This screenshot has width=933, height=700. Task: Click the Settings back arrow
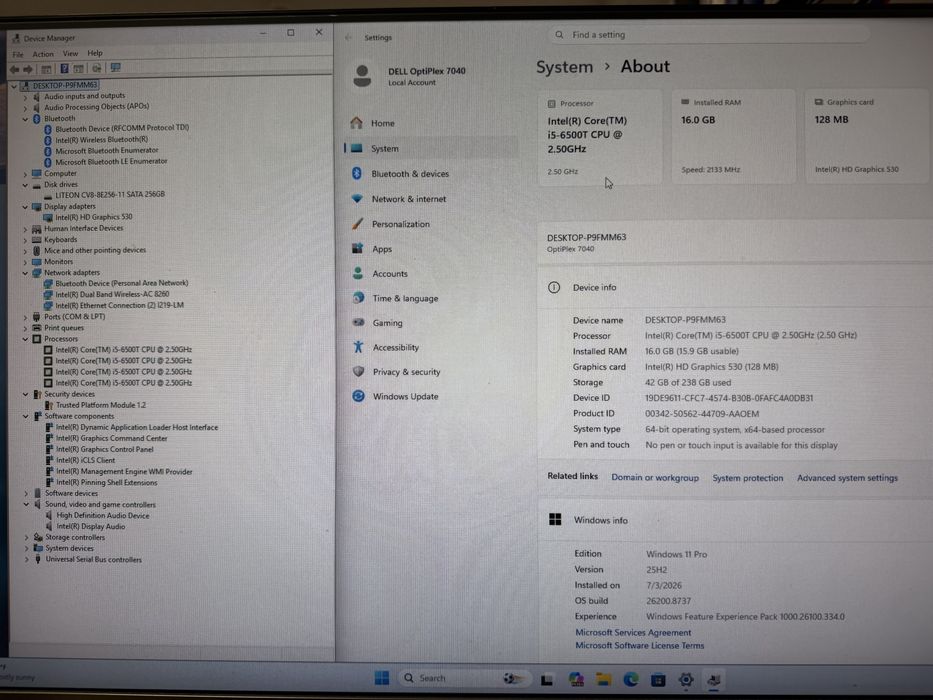point(349,38)
